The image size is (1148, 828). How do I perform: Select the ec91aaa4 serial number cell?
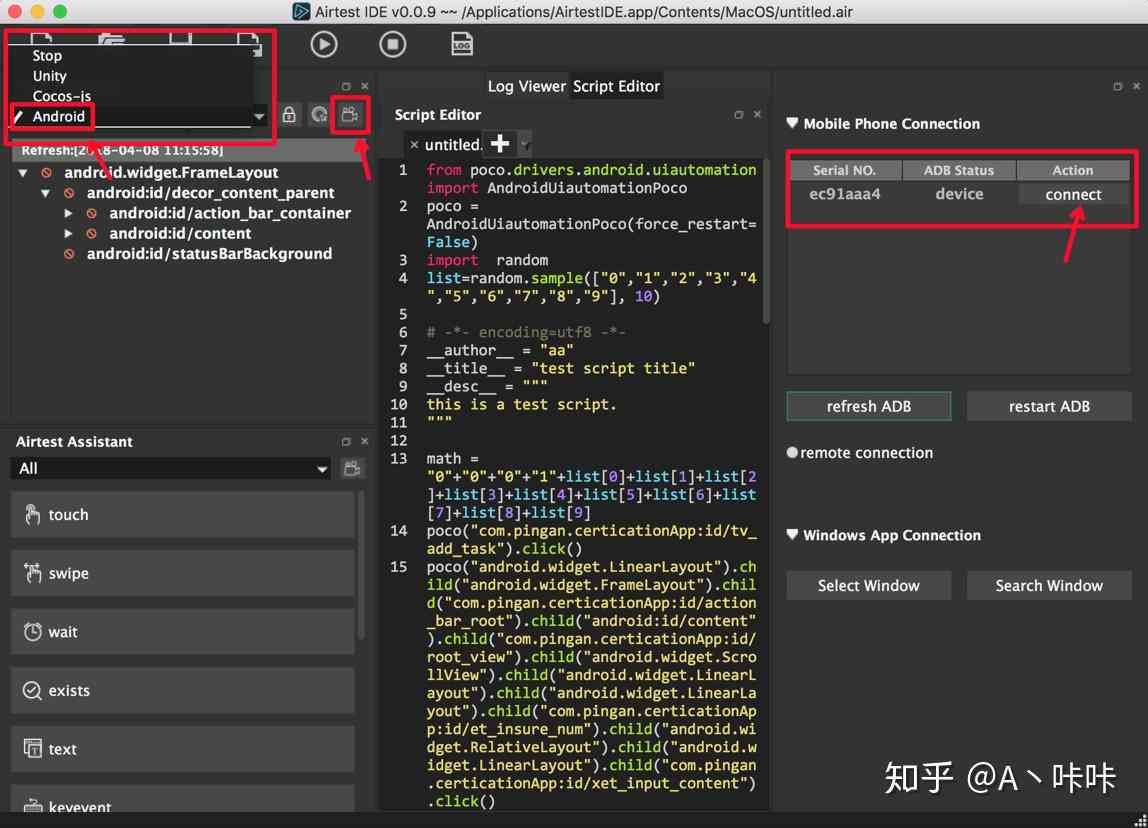pos(844,195)
